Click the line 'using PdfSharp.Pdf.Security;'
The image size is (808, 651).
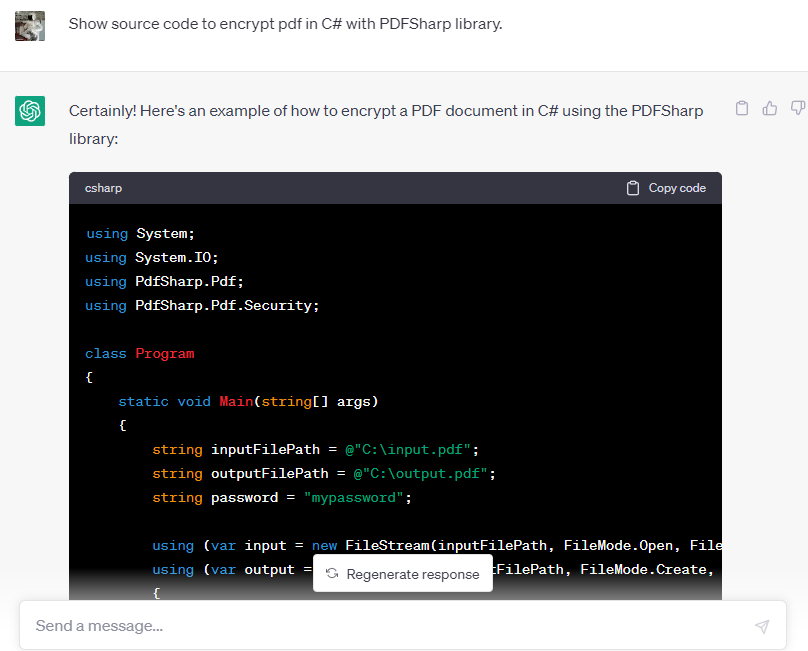202,306
